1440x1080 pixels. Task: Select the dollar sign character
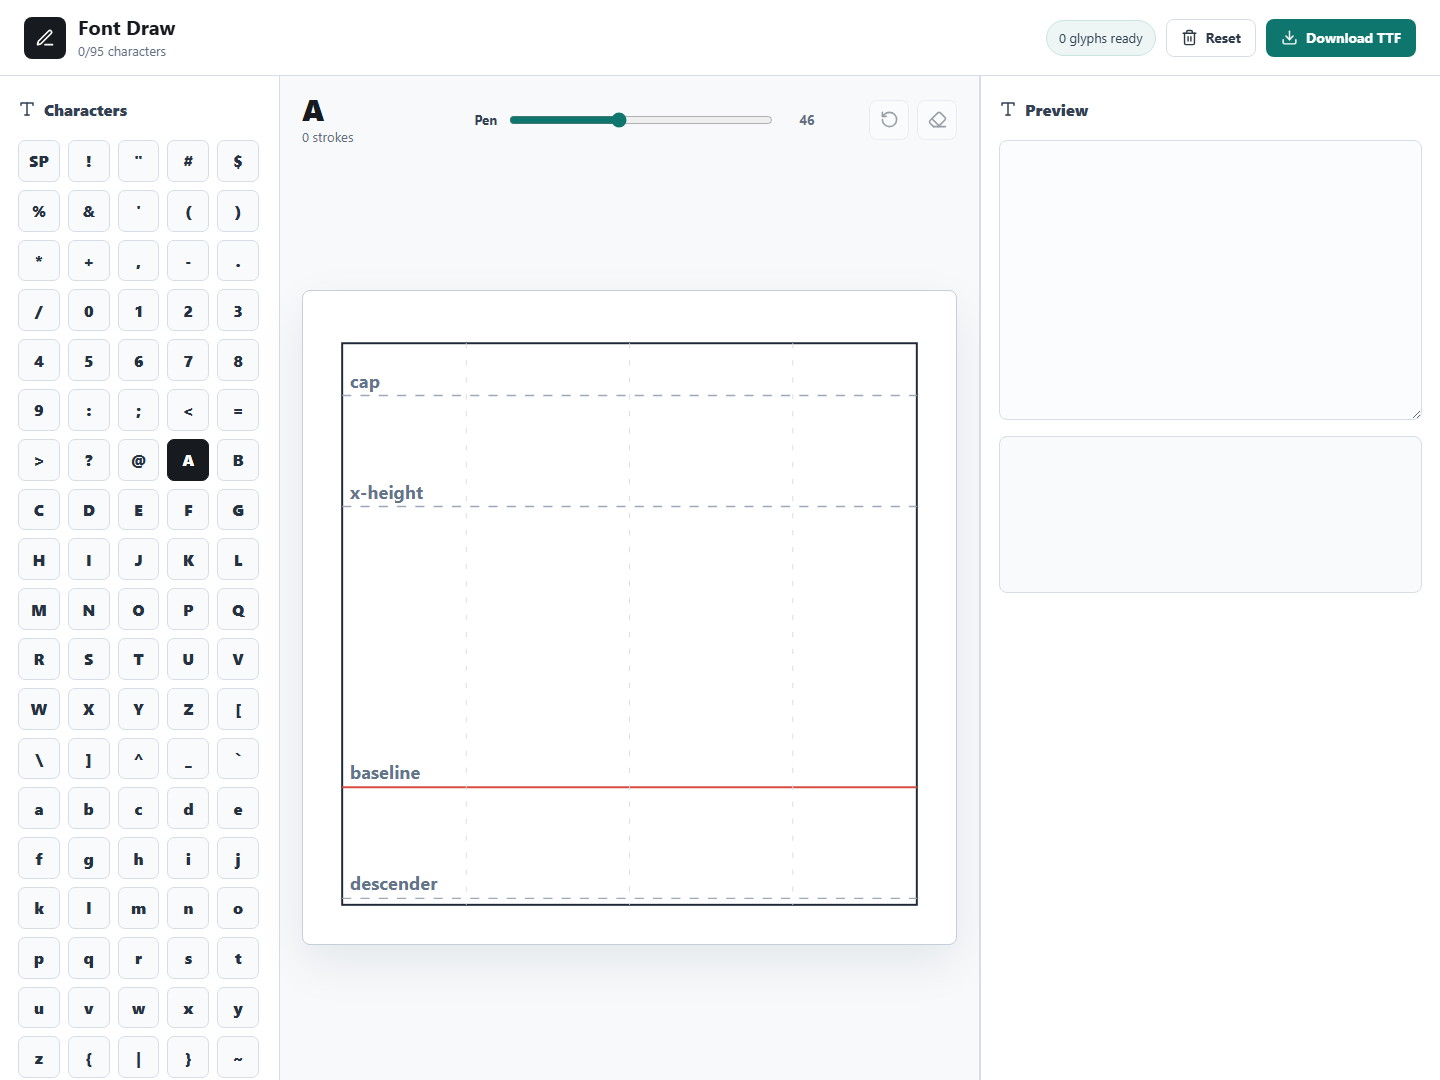point(238,161)
